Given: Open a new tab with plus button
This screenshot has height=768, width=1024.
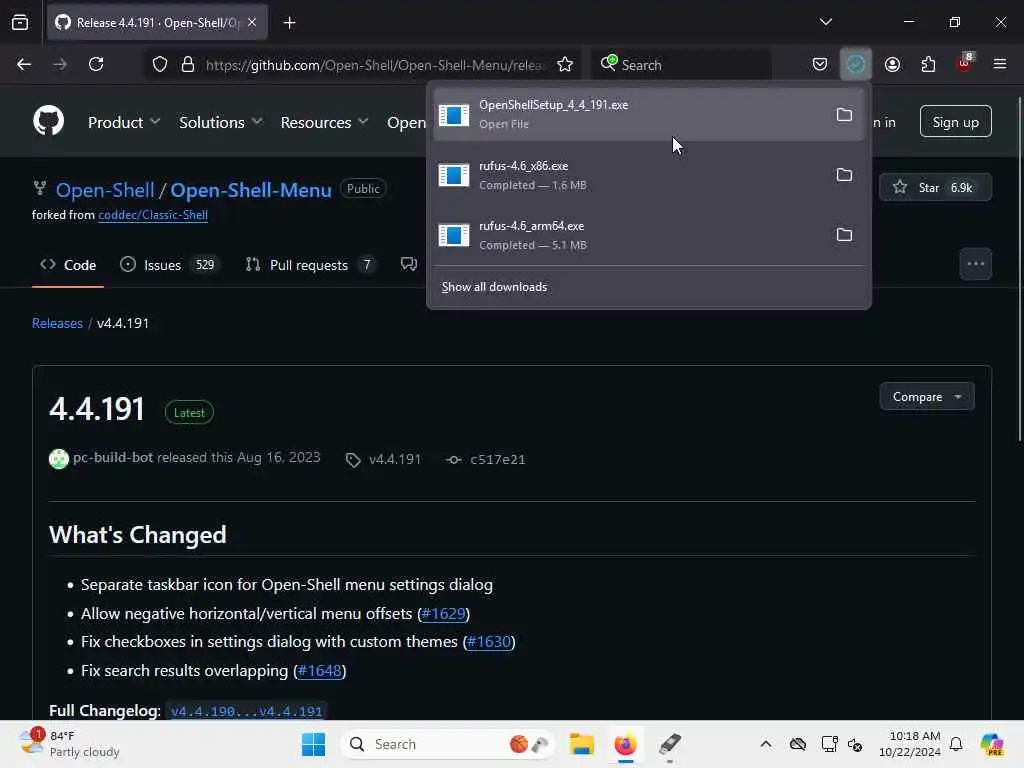Looking at the screenshot, I should (x=289, y=23).
